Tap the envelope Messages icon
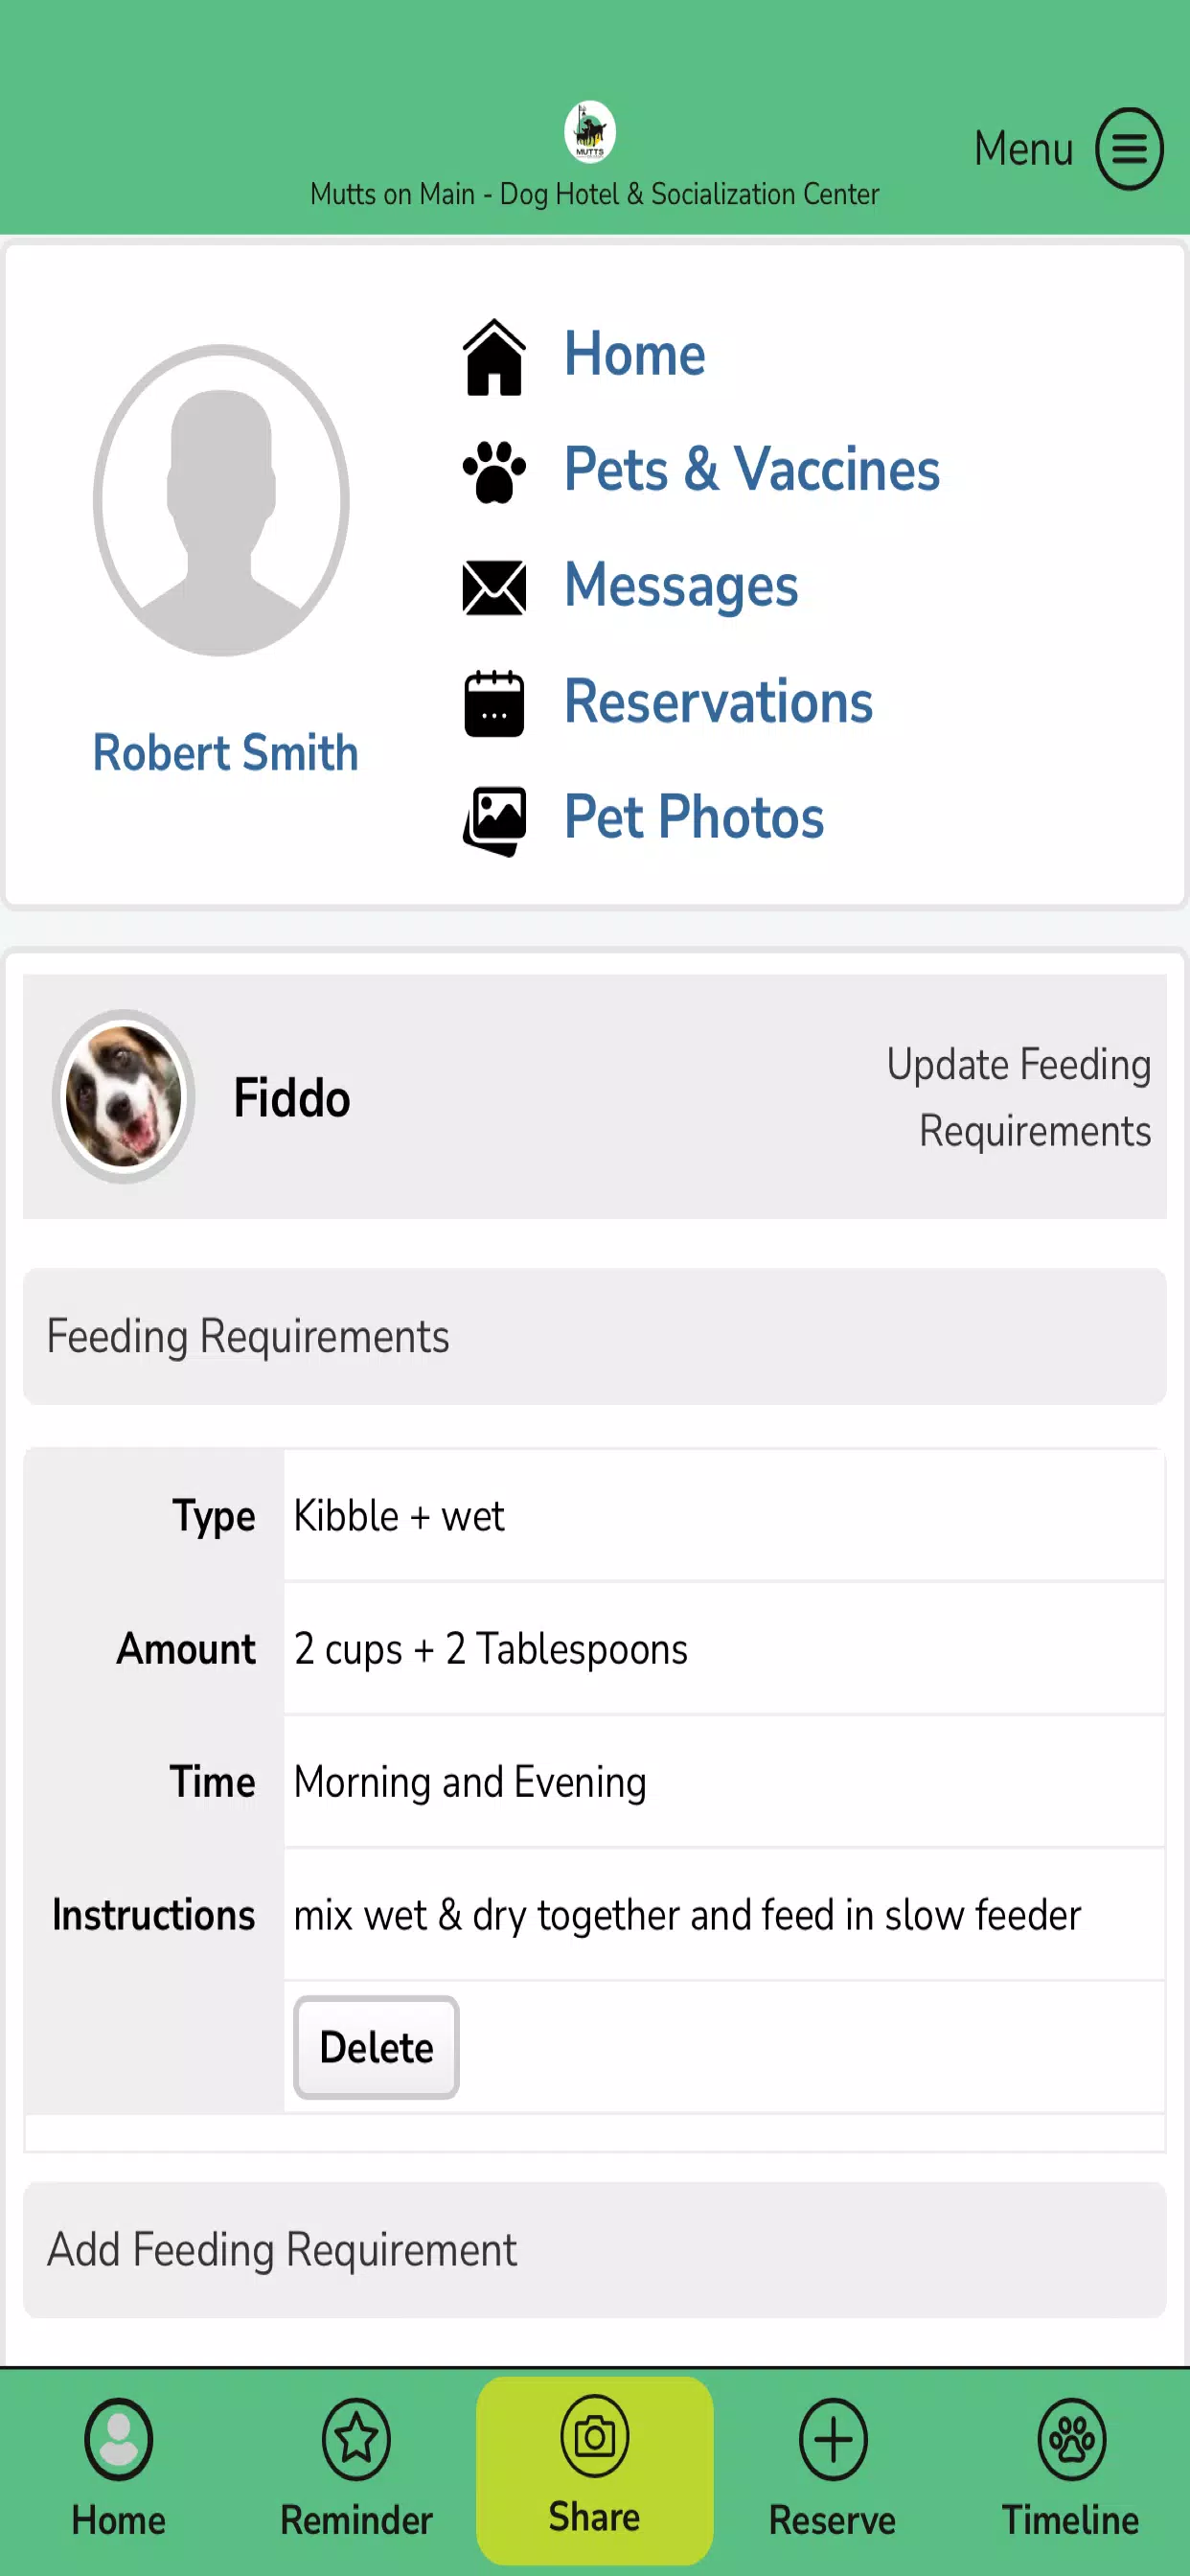 point(494,588)
